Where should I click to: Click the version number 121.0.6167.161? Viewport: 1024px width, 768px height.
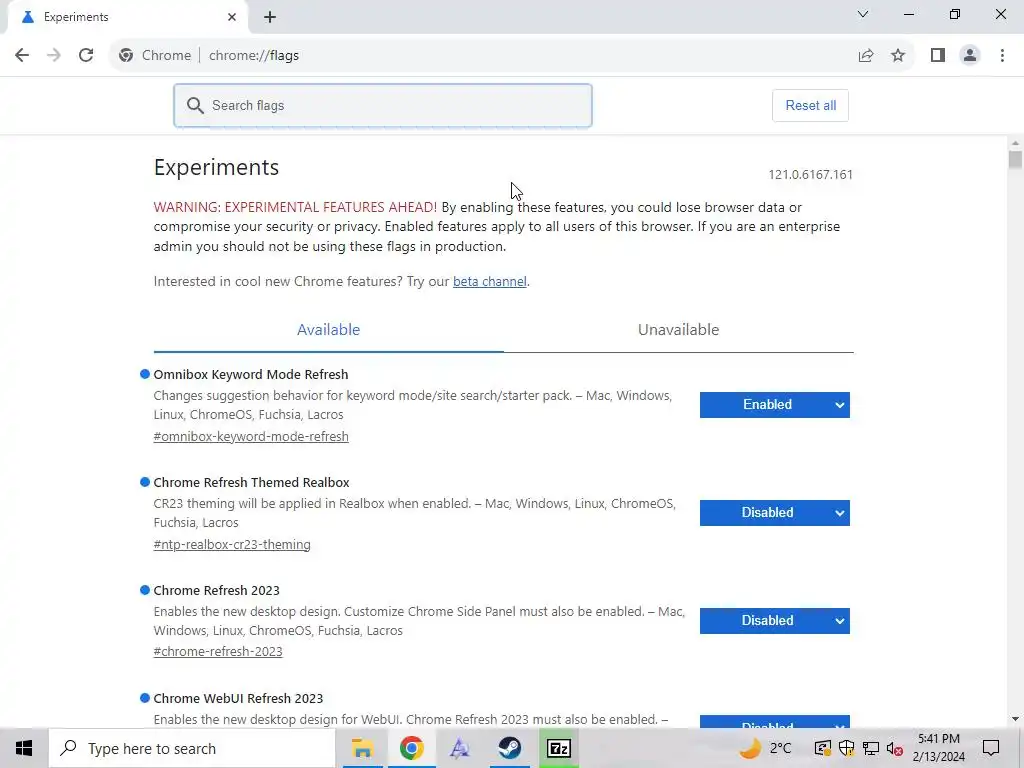pos(810,174)
